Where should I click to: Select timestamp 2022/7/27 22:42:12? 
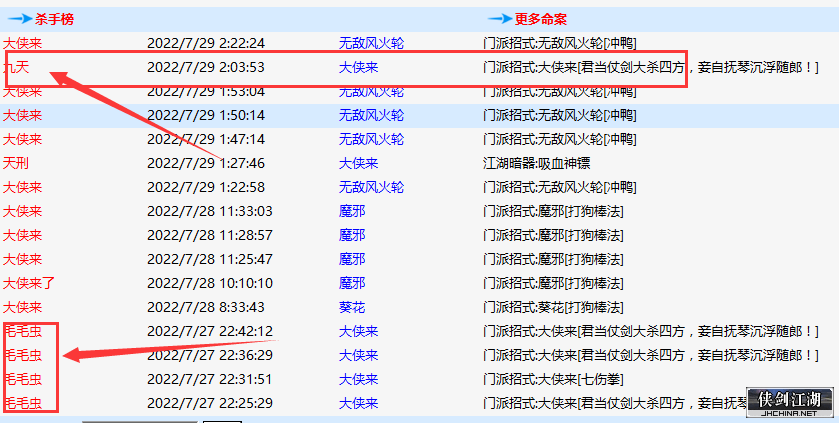pyautogui.click(x=210, y=332)
